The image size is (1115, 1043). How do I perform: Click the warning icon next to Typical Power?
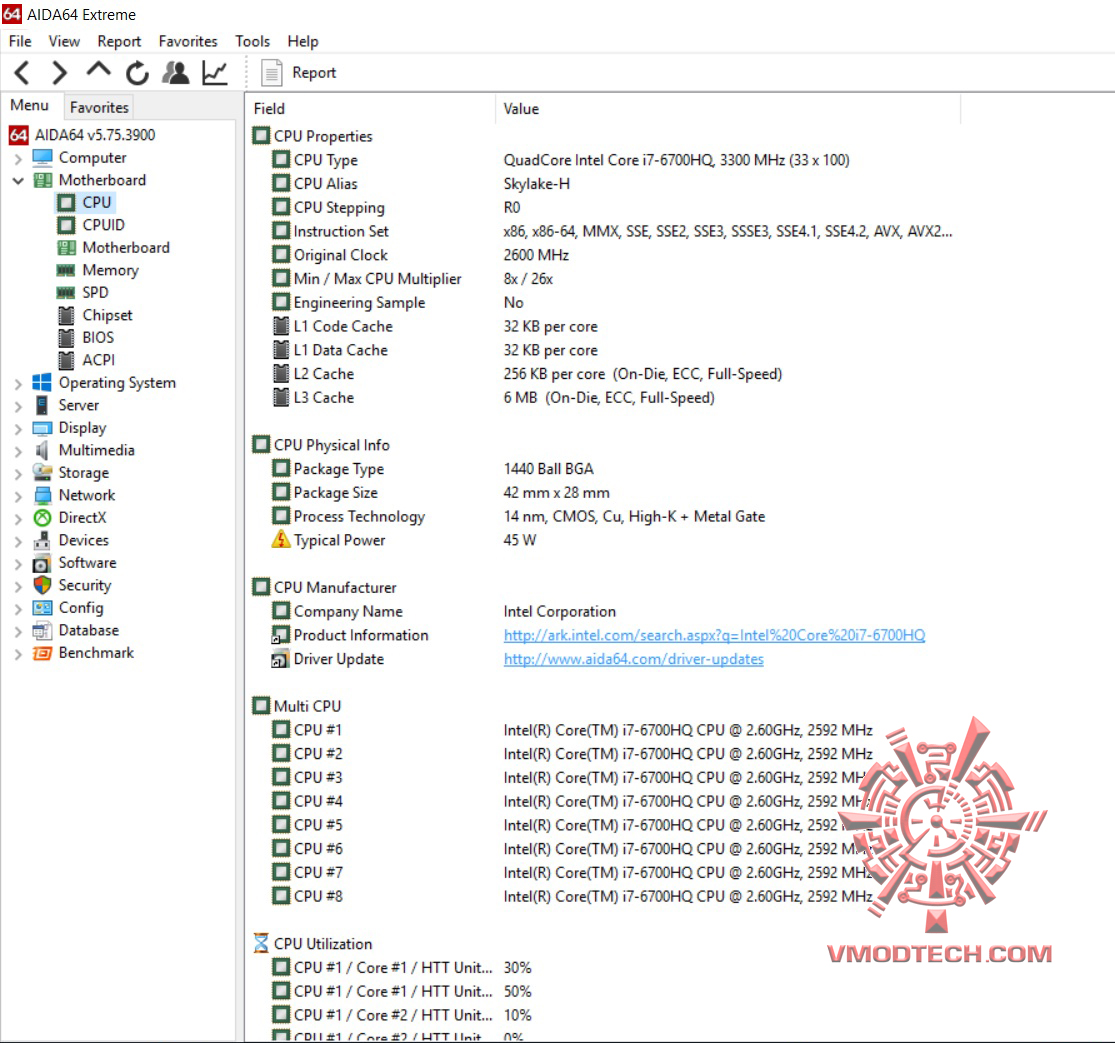point(283,540)
